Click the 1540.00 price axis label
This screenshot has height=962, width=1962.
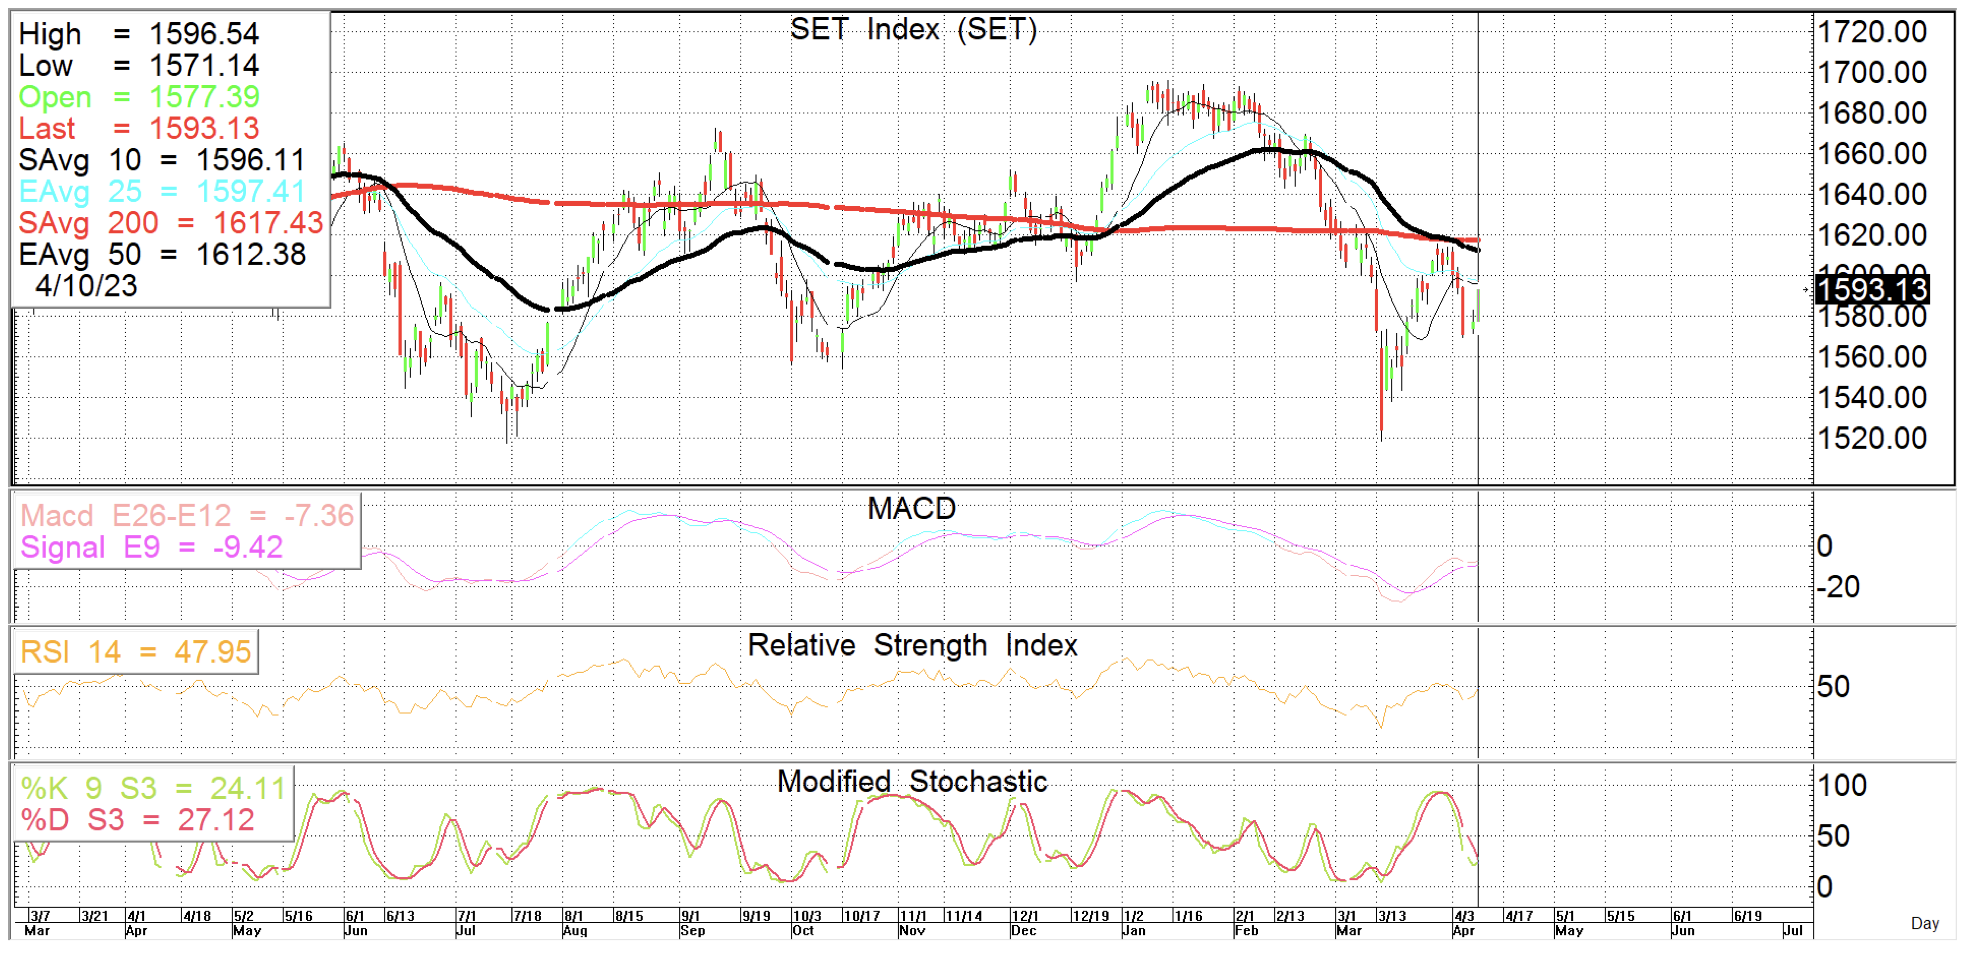click(1872, 398)
